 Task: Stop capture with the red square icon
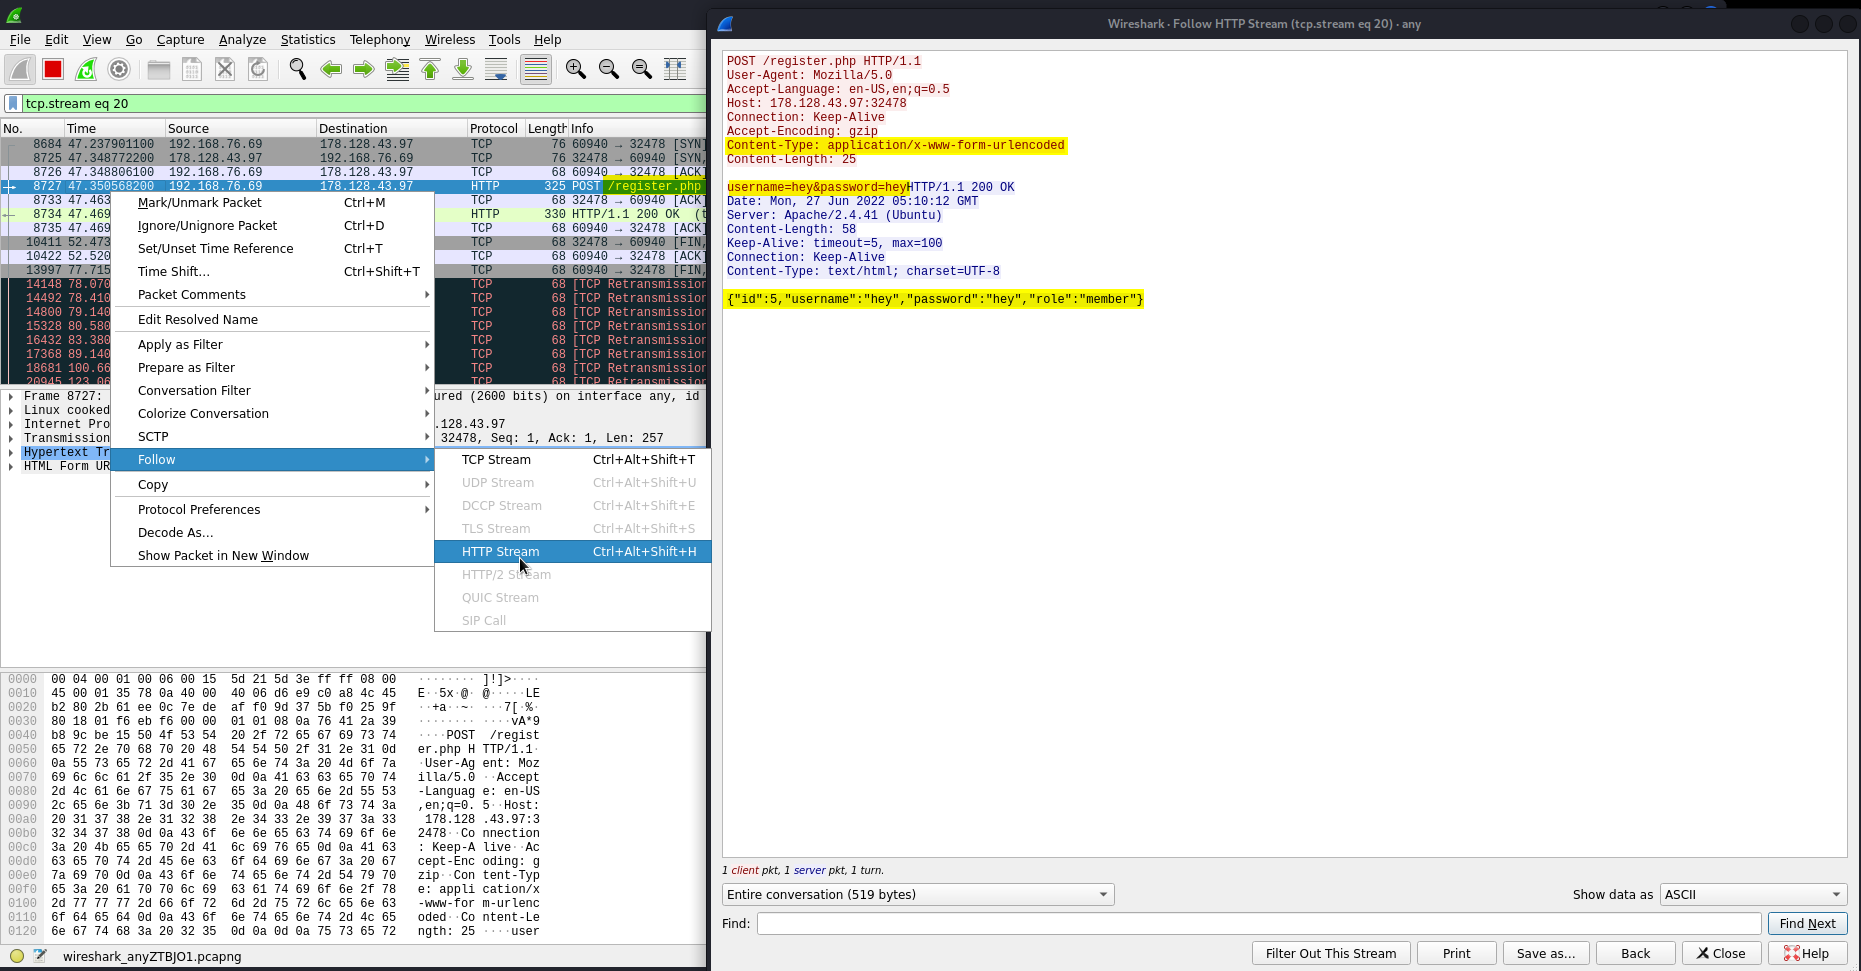point(53,69)
